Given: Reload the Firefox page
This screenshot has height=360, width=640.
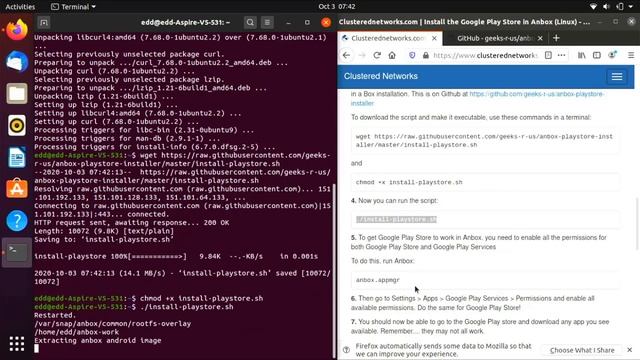Looking at the screenshot, I should coord(377,55).
